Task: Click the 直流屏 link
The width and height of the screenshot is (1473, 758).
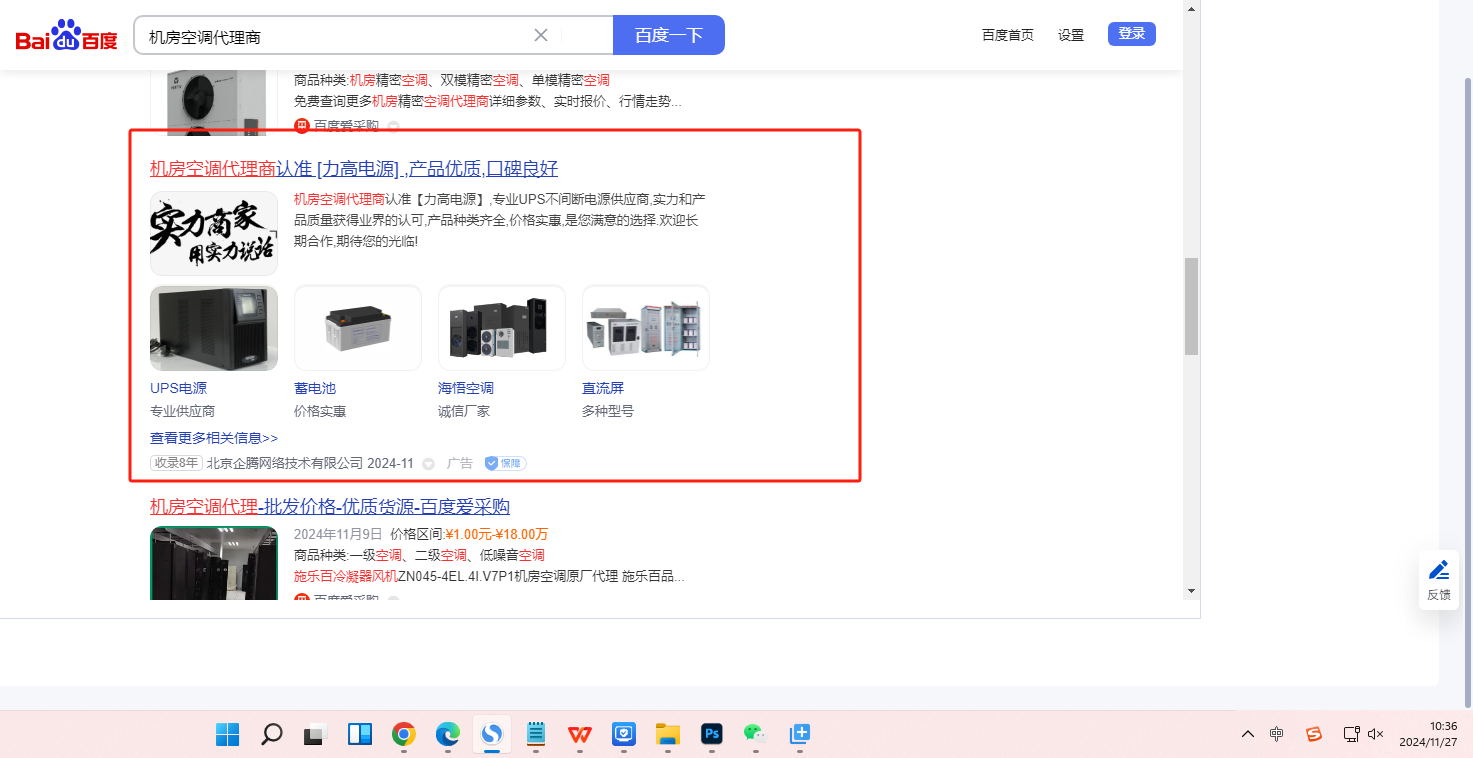Action: click(603, 388)
